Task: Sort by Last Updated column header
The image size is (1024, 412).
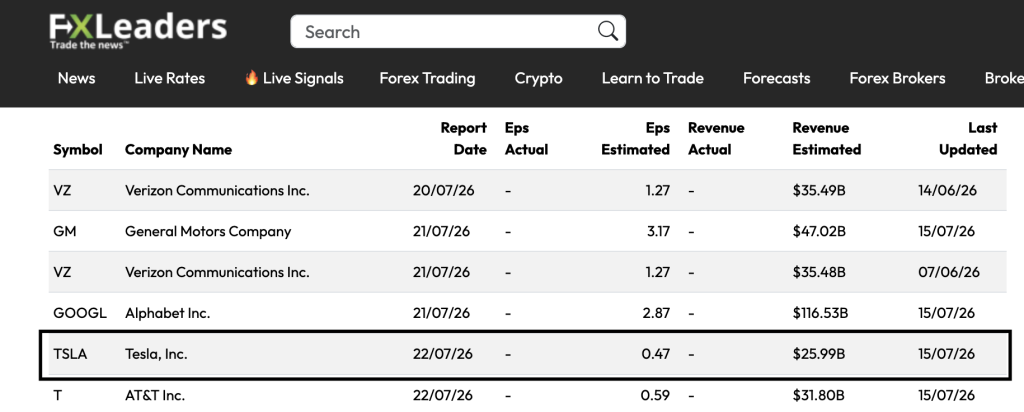Action: pos(968,138)
